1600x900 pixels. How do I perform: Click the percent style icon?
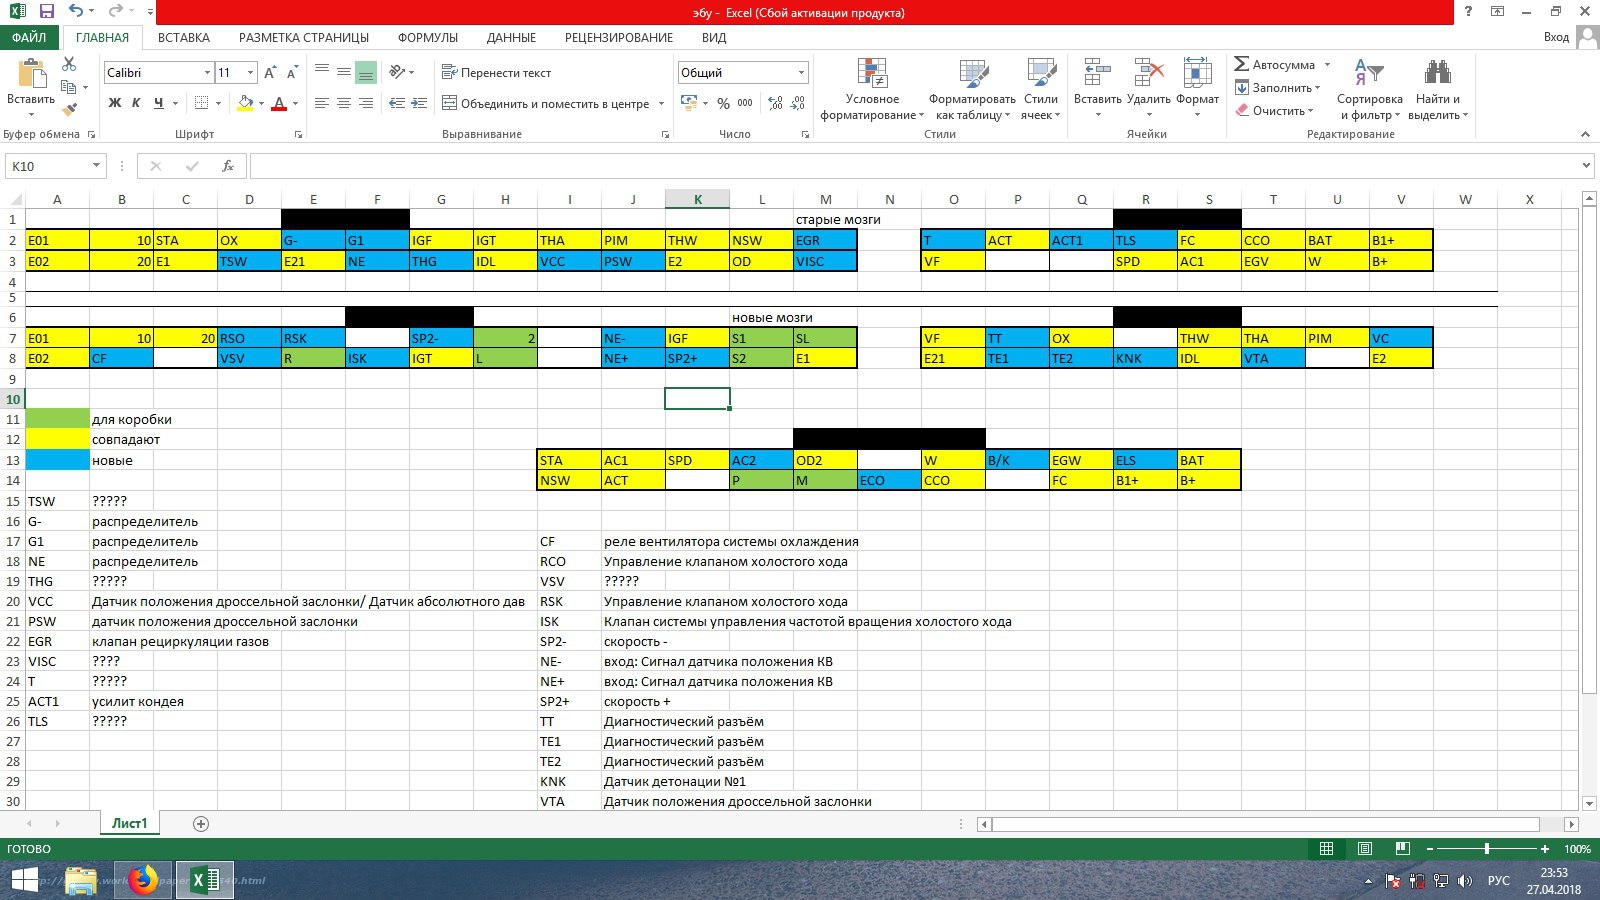pyautogui.click(x=723, y=103)
